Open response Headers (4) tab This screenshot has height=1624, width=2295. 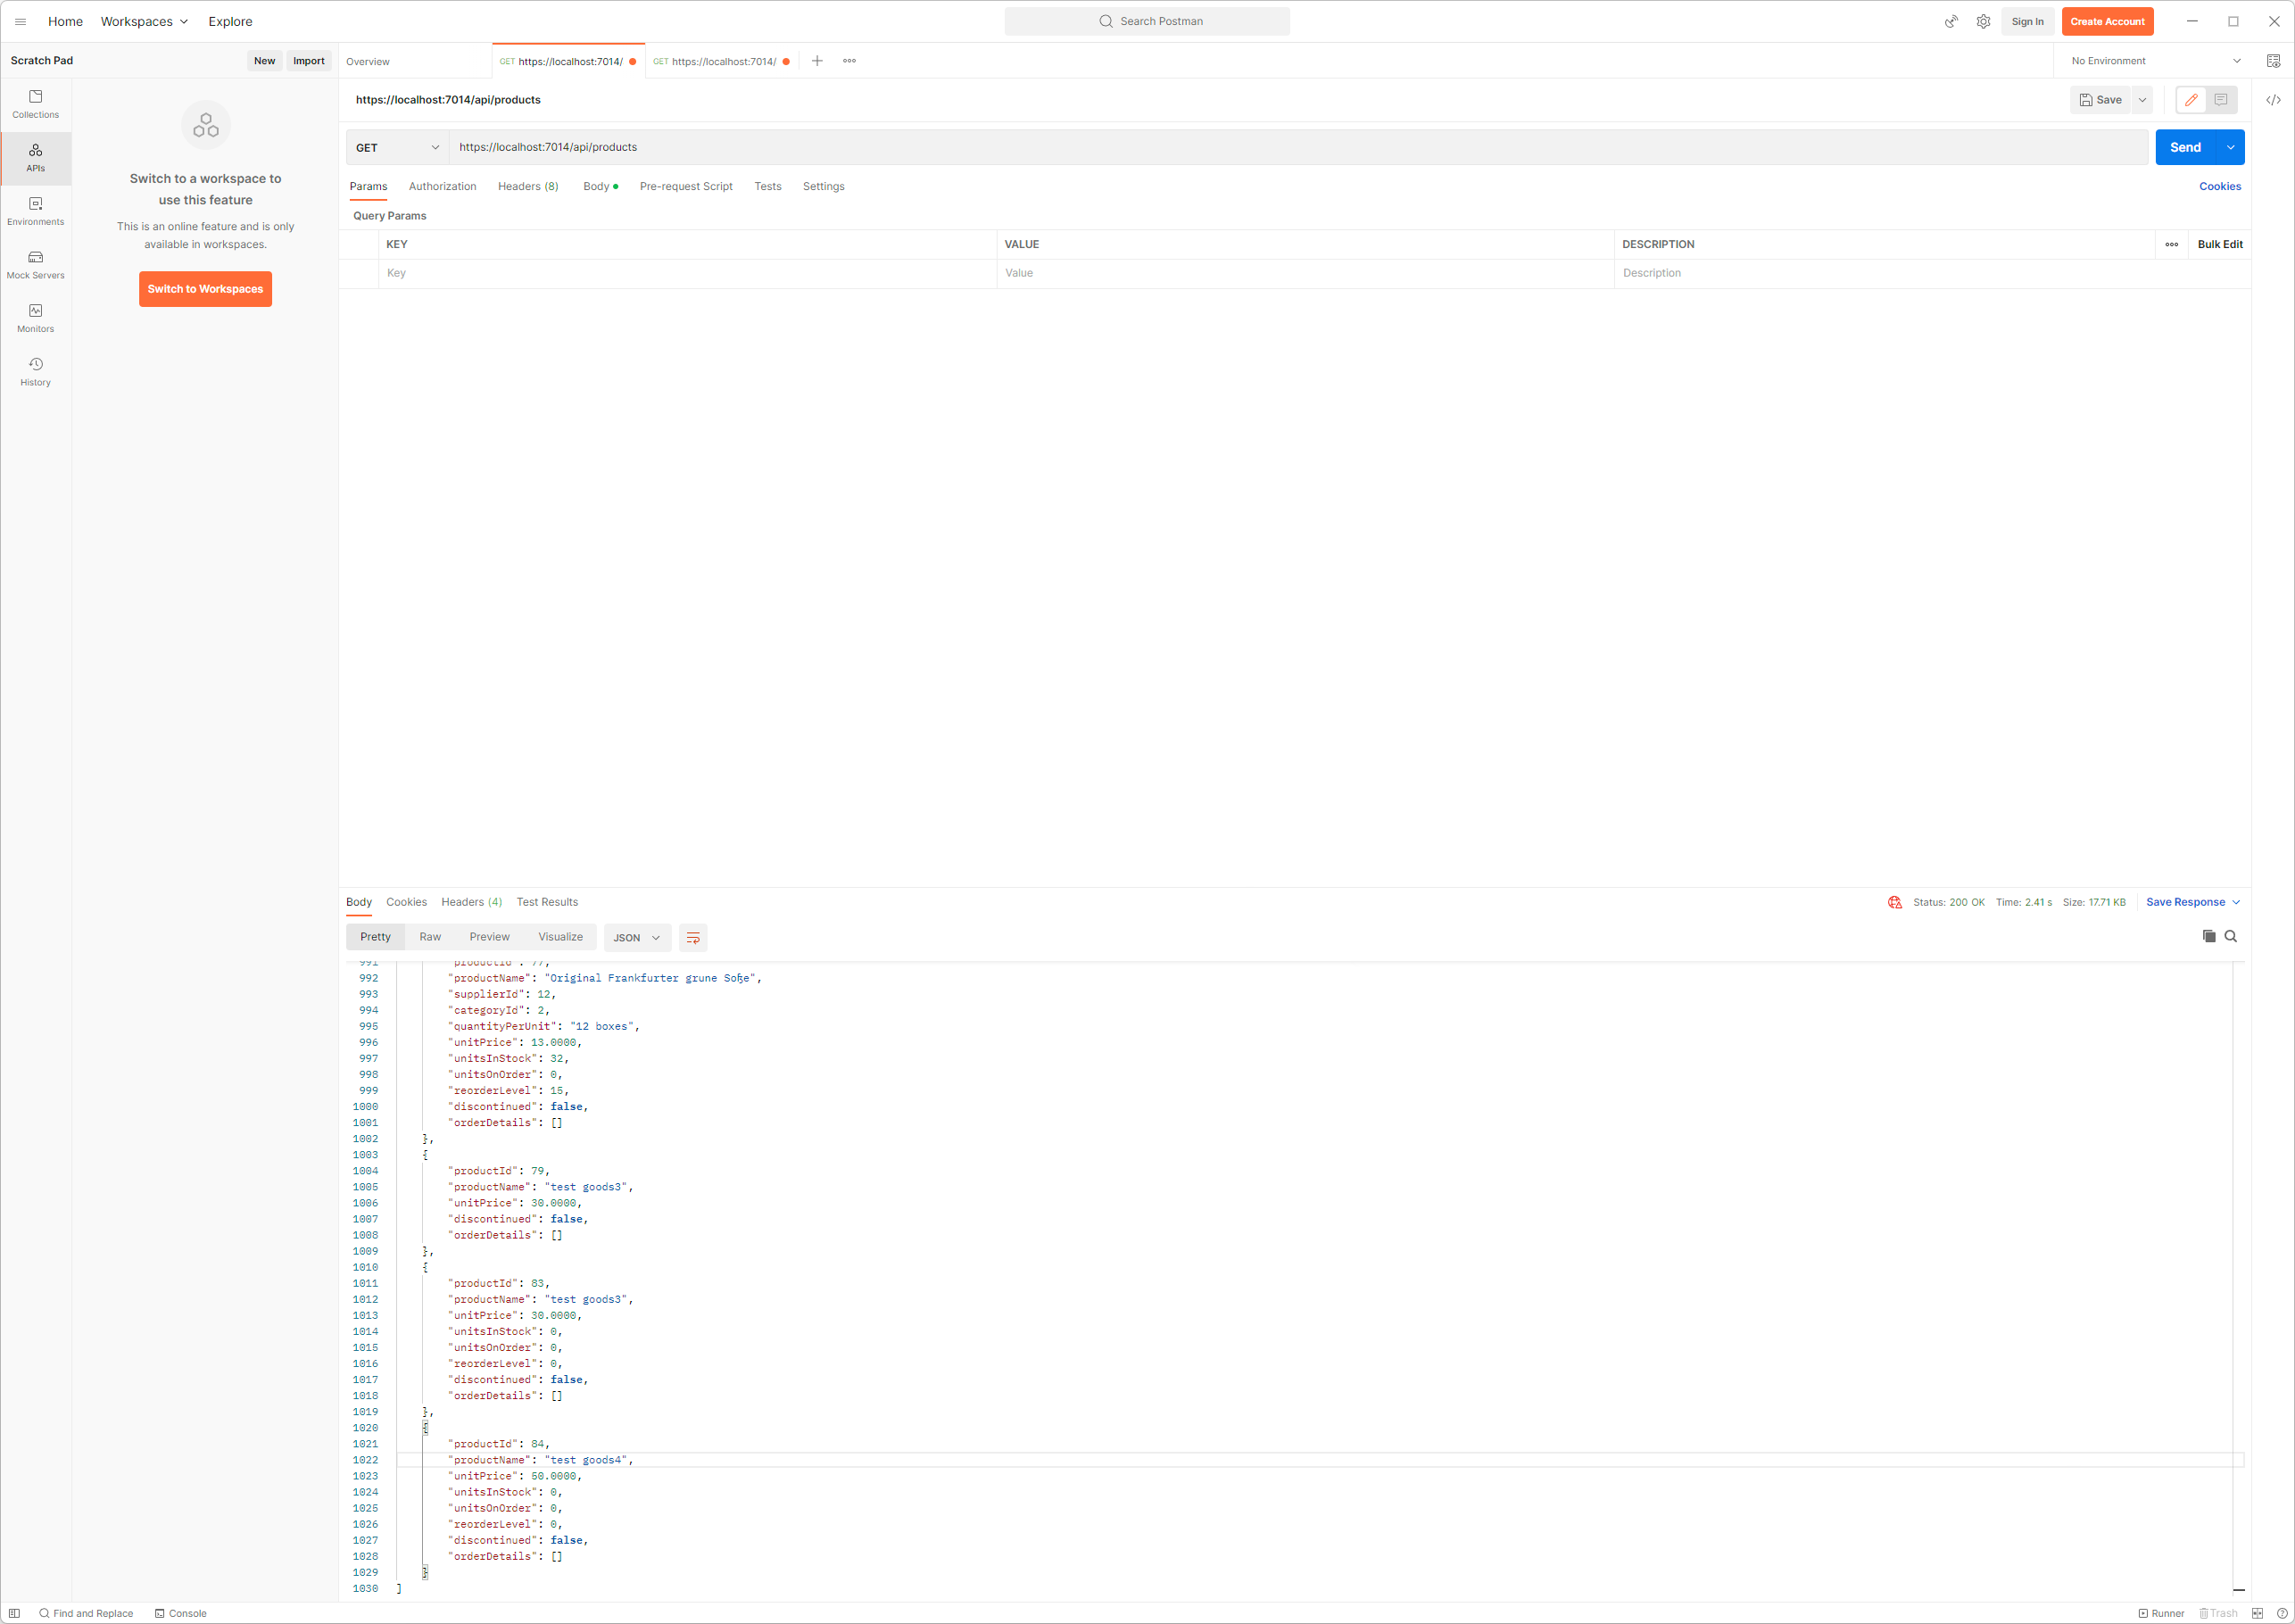471,902
